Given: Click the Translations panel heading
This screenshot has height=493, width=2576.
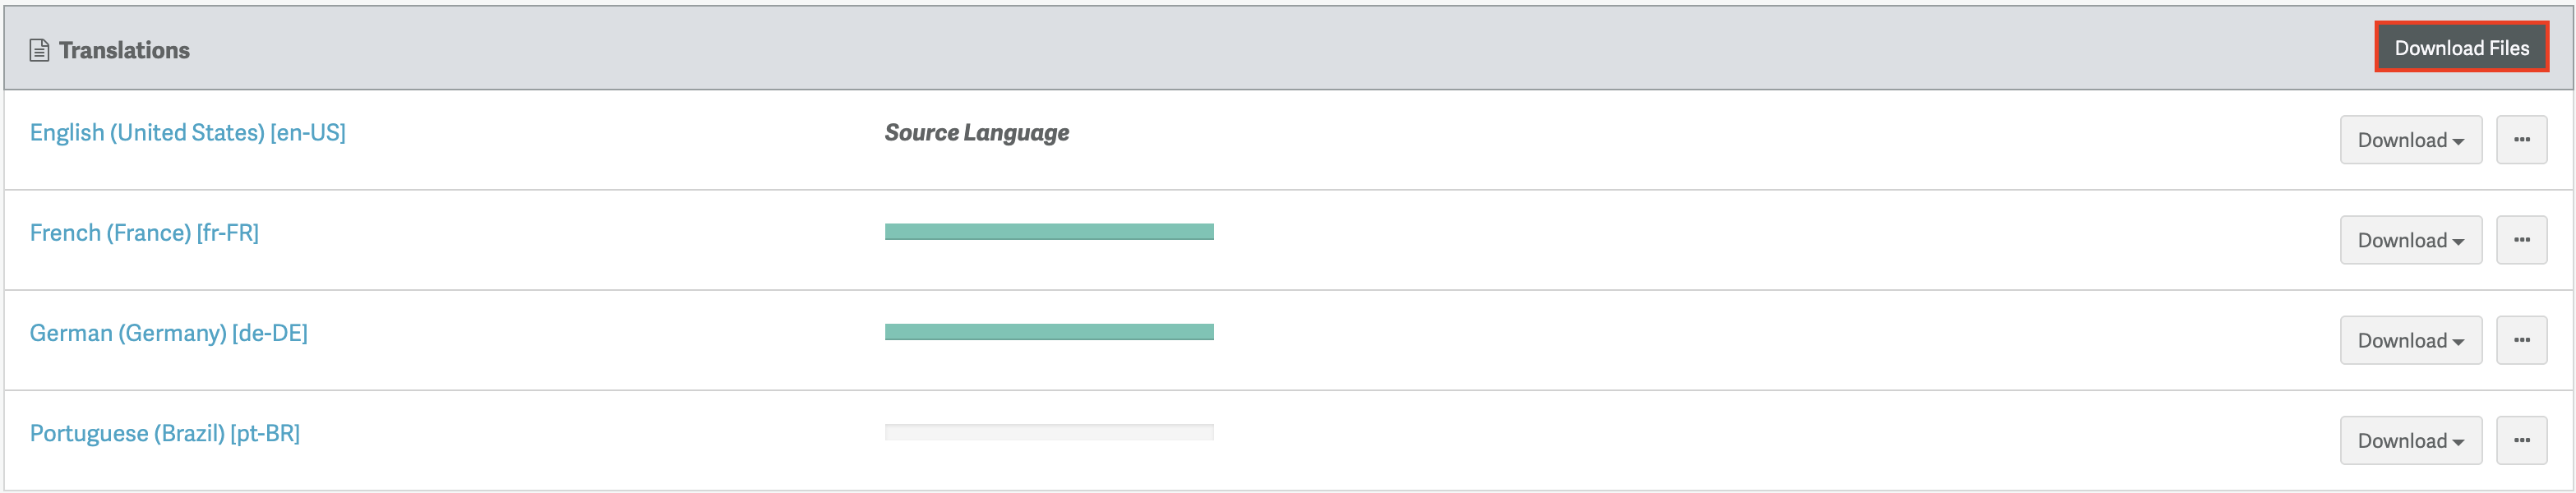Looking at the screenshot, I should (x=124, y=50).
